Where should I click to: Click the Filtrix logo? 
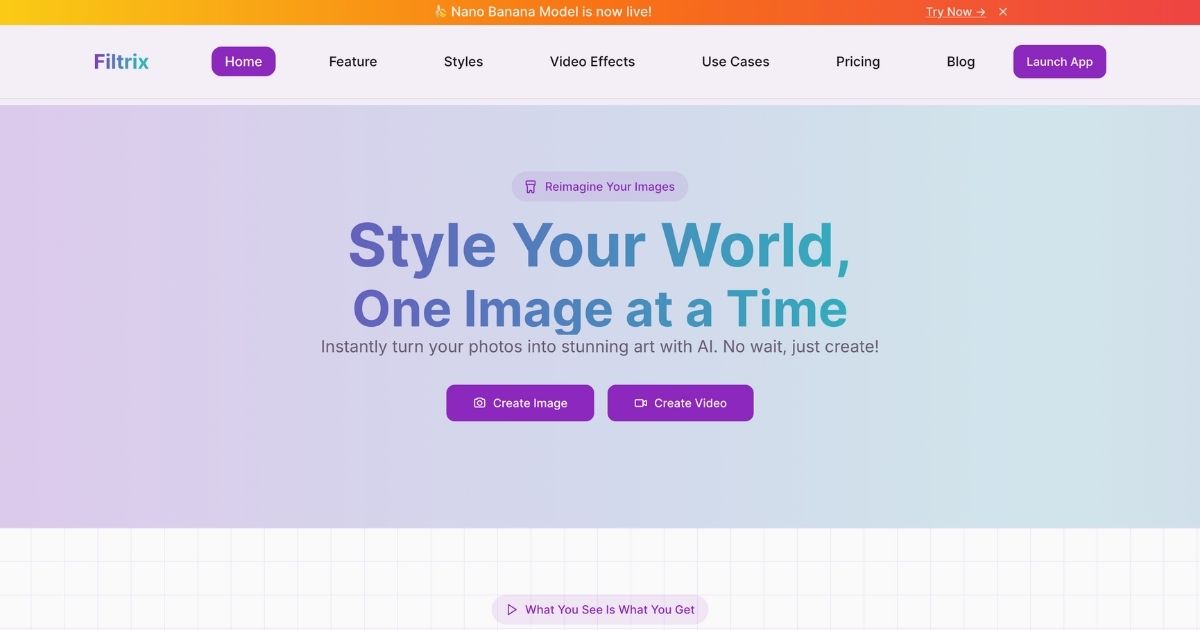(120, 61)
